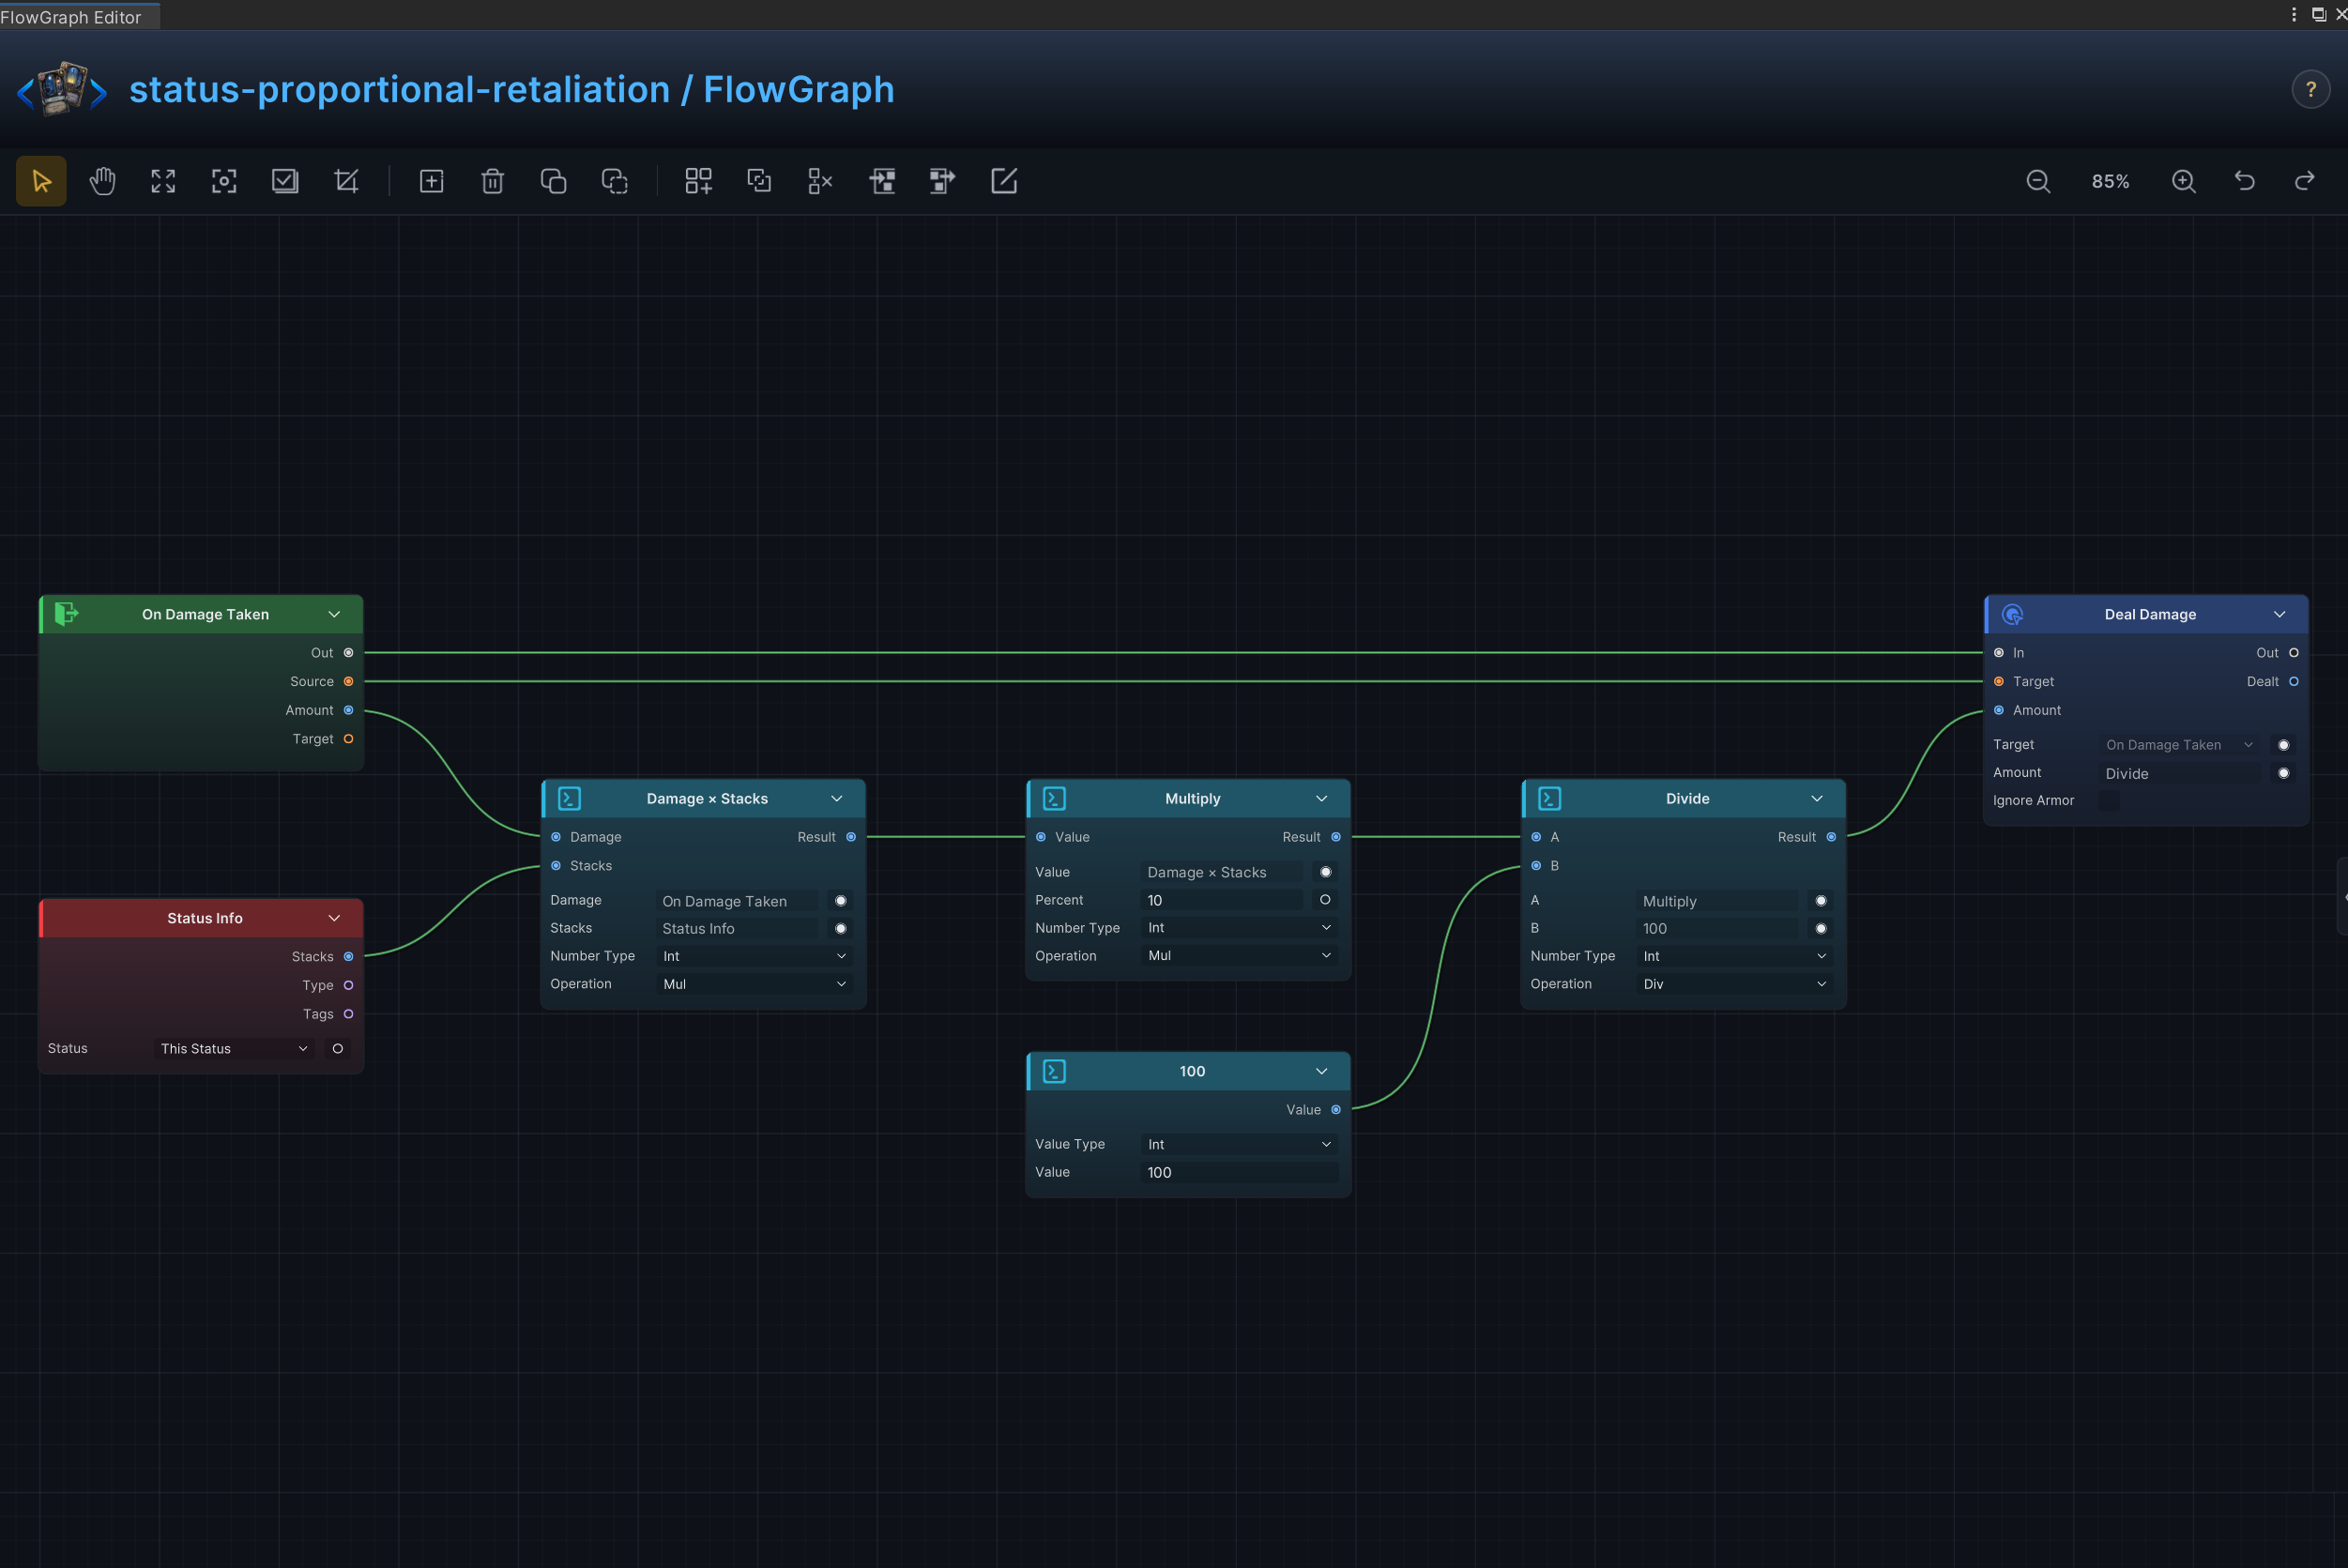Open Operation dropdown in Damage × Stacks
Image resolution: width=2348 pixels, height=1568 pixels.
point(755,984)
